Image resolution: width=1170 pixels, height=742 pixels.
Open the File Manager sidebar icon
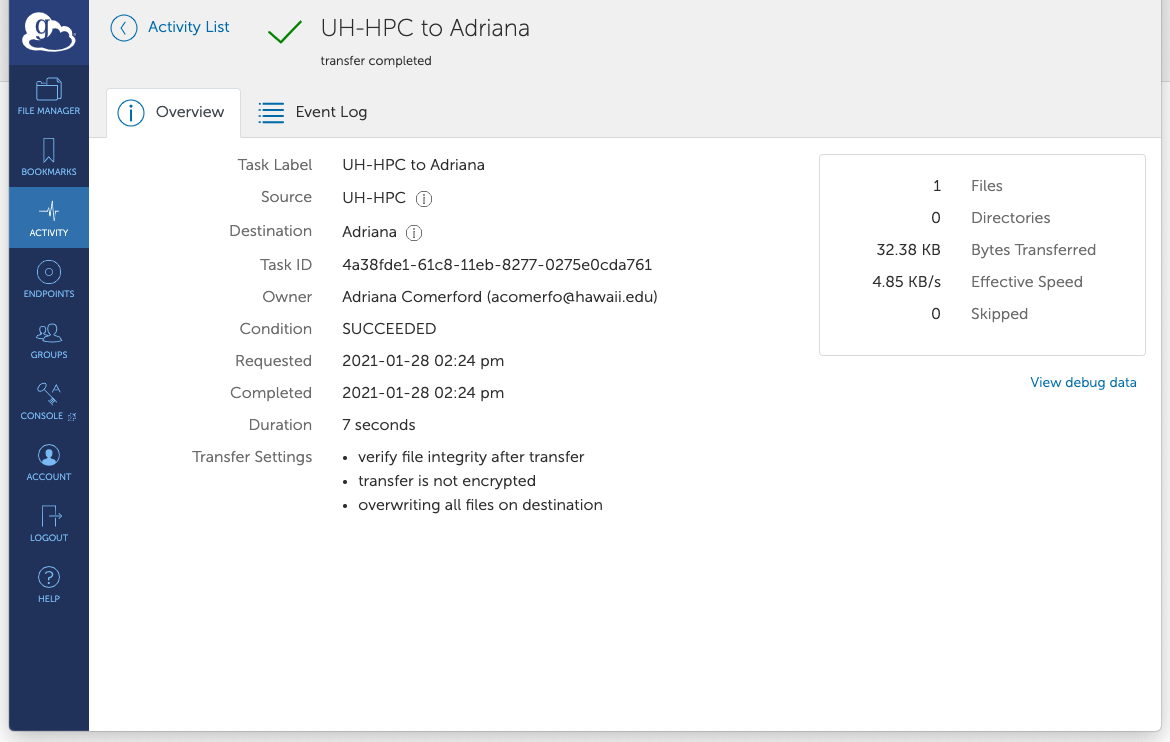[49, 96]
